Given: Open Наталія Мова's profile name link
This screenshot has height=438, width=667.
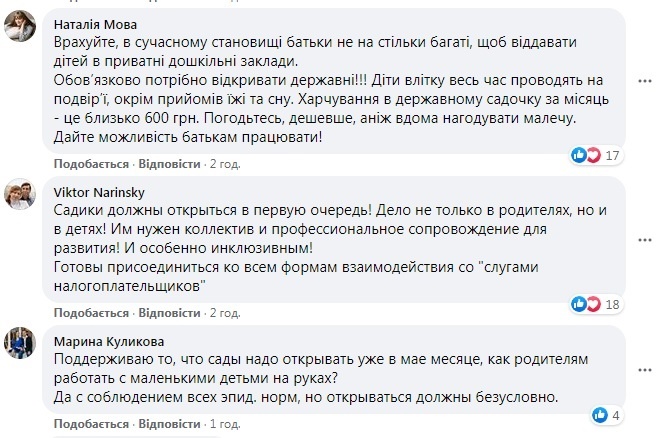Looking at the screenshot, I should (x=95, y=25).
